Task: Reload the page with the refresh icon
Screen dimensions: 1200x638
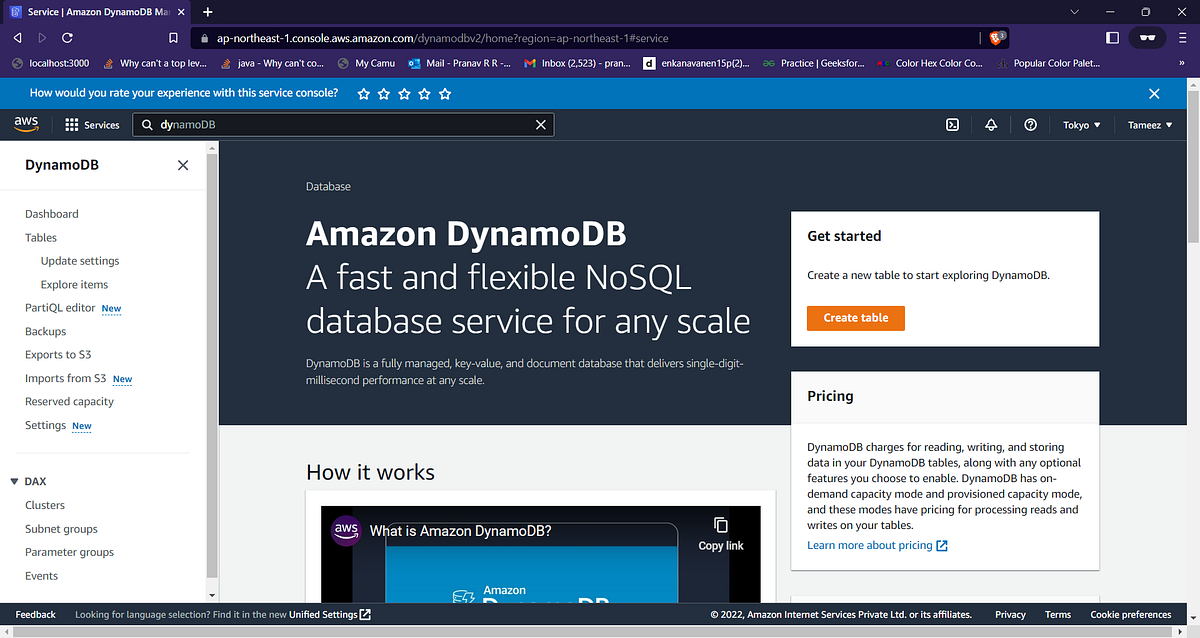Action: (x=66, y=37)
